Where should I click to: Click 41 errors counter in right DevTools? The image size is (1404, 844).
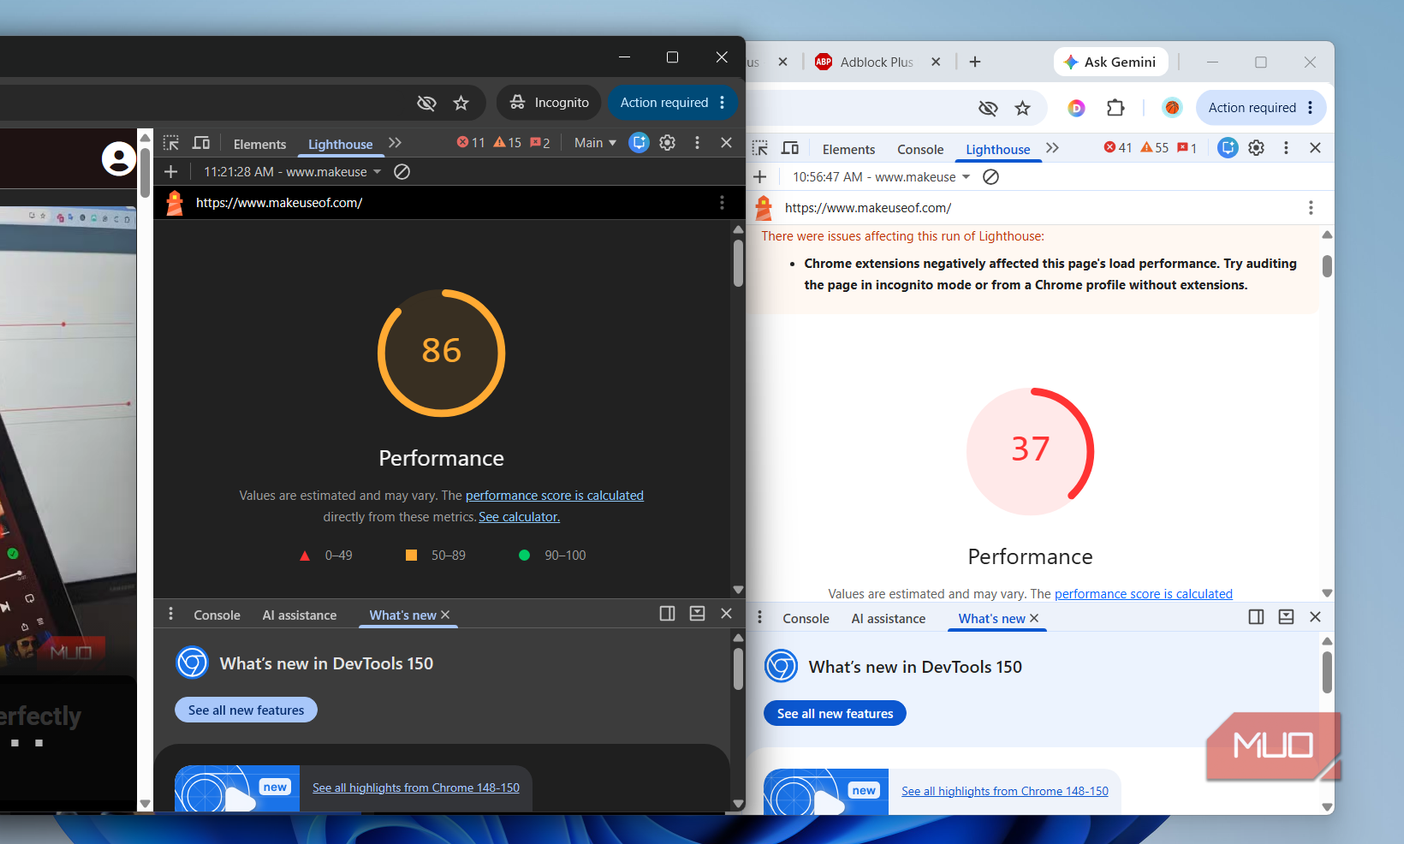pos(1118,148)
